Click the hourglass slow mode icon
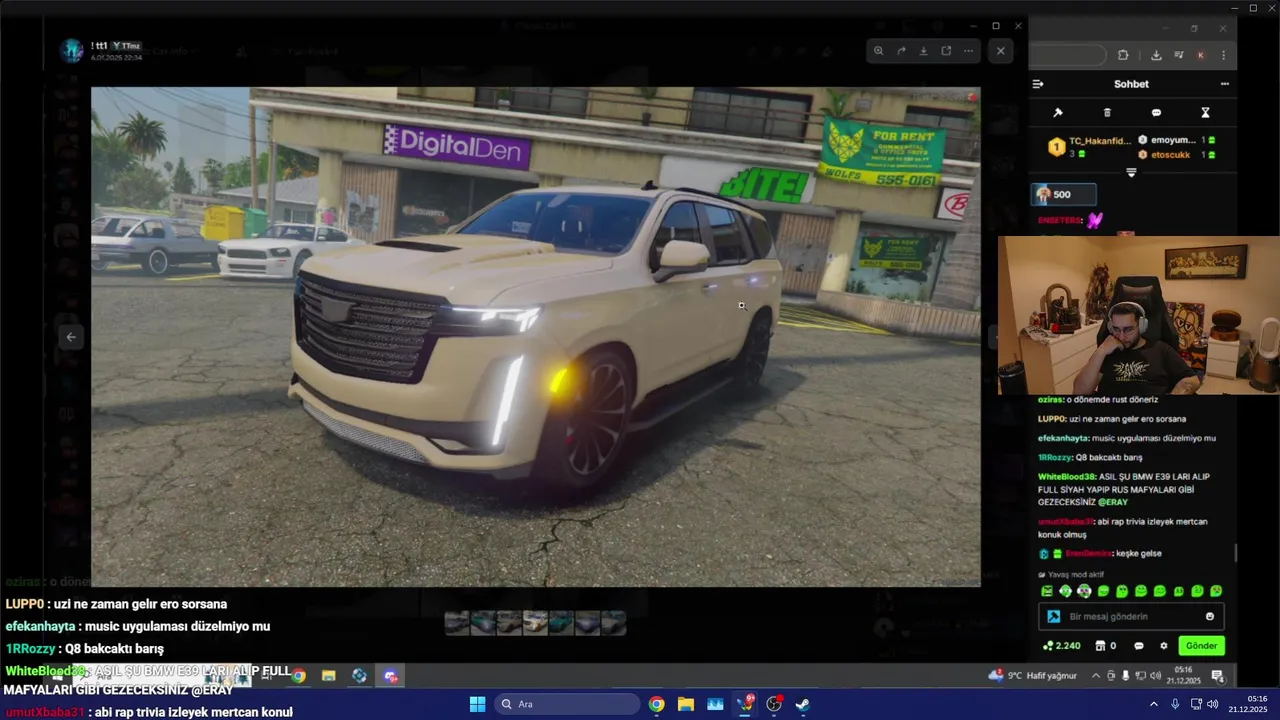 coord(1205,113)
